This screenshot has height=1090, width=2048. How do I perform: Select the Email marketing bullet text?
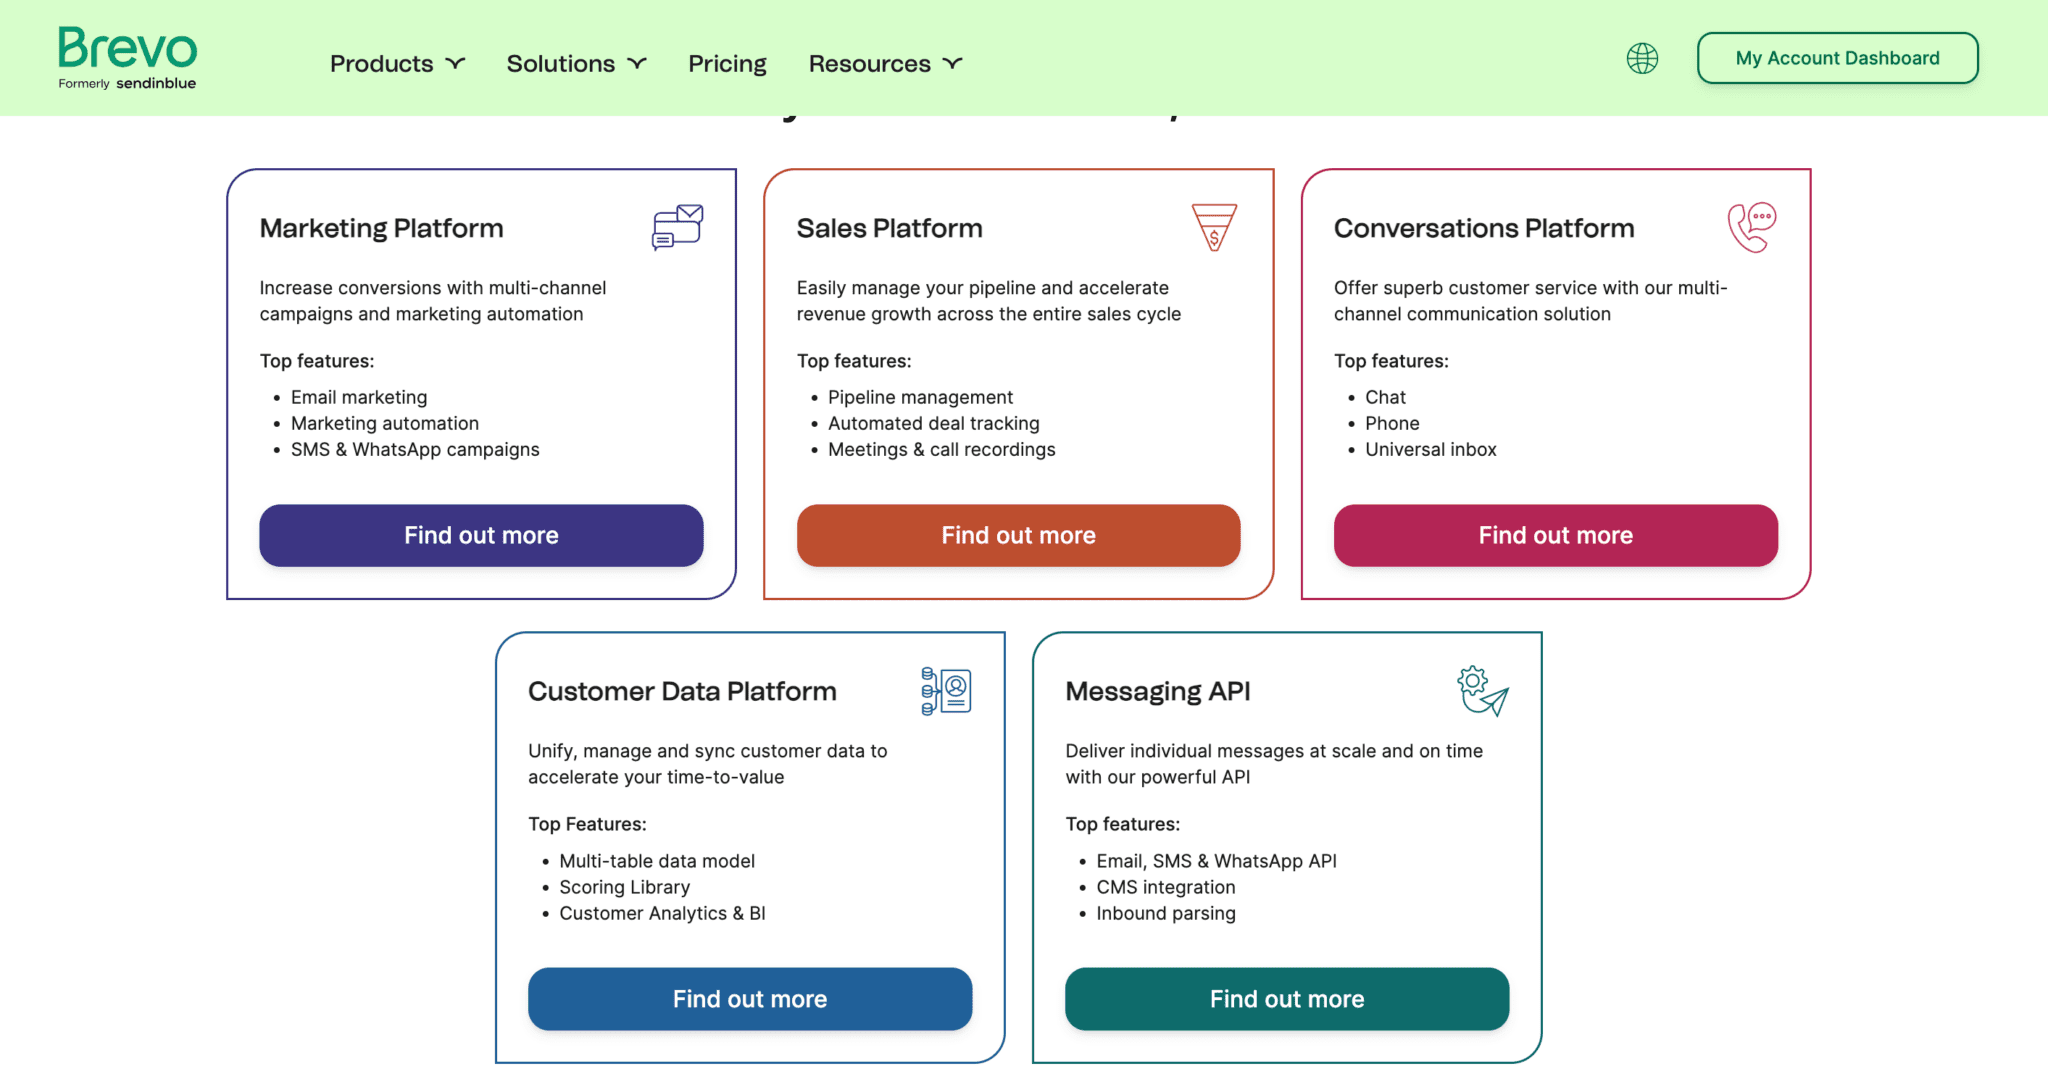[359, 397]
